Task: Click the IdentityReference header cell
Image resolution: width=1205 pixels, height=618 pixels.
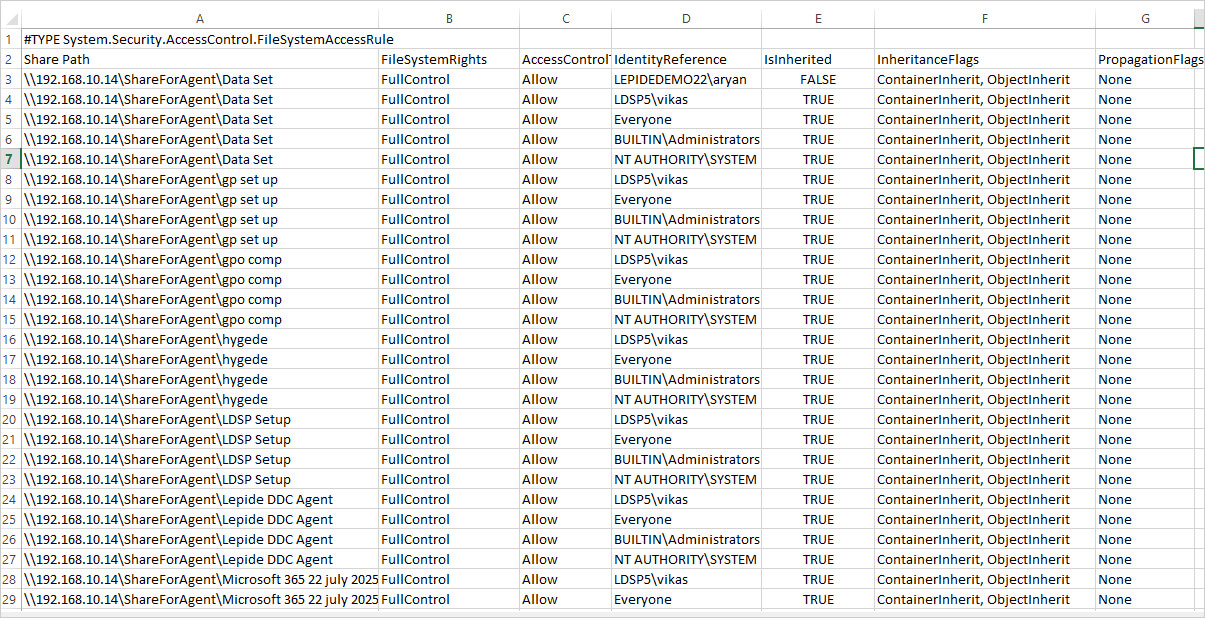Action: tap(686, 59)
